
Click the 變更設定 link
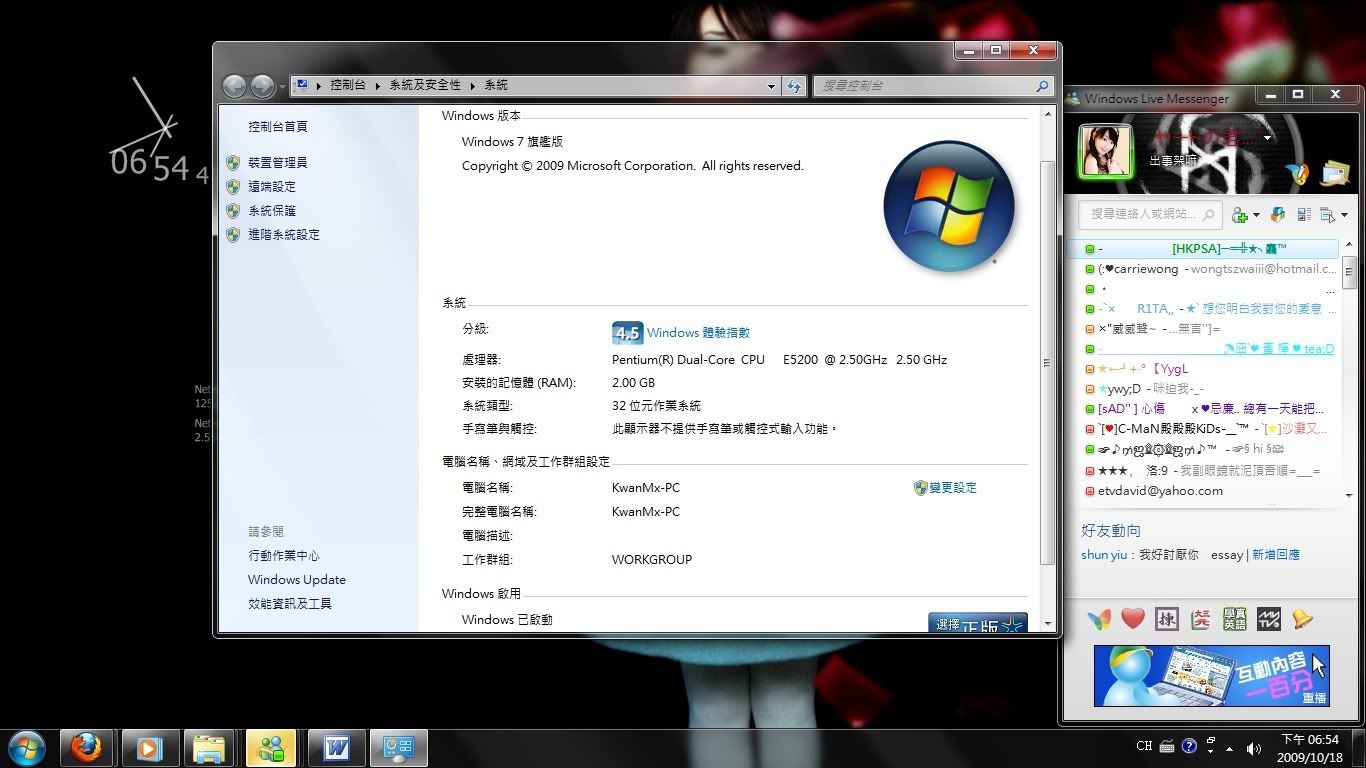coord(952,488)
